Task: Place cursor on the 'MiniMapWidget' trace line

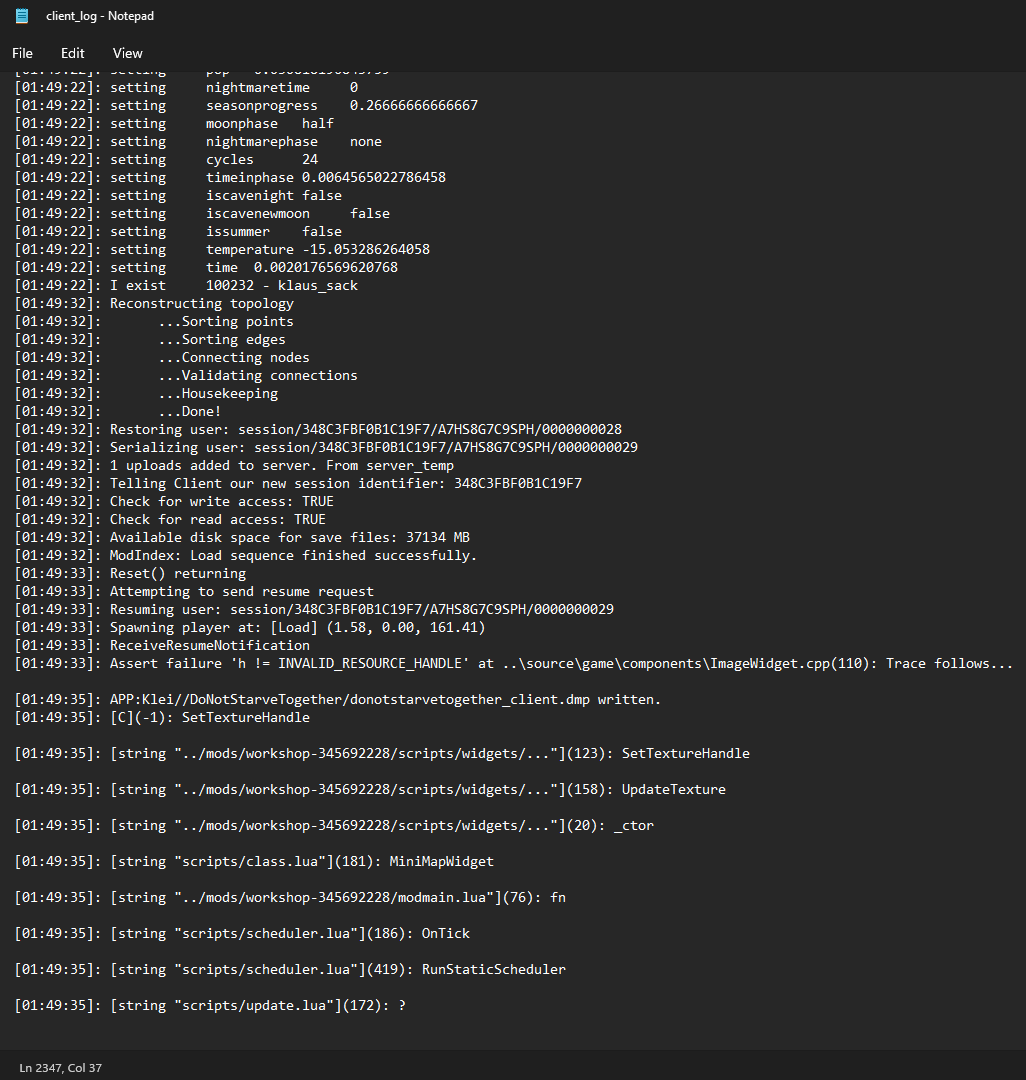Action: [300, 861]
